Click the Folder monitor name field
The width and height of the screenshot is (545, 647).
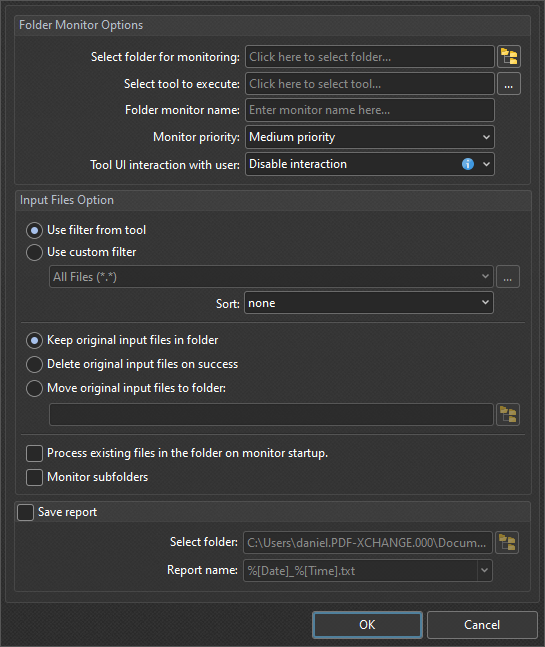pos(370,110)
